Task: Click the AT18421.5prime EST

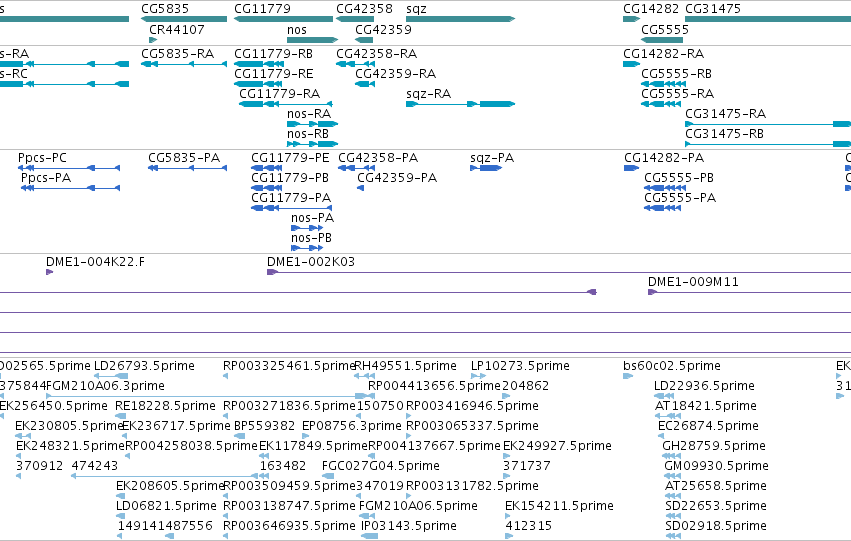Action: pyautogui.click(x=668, y=416)
